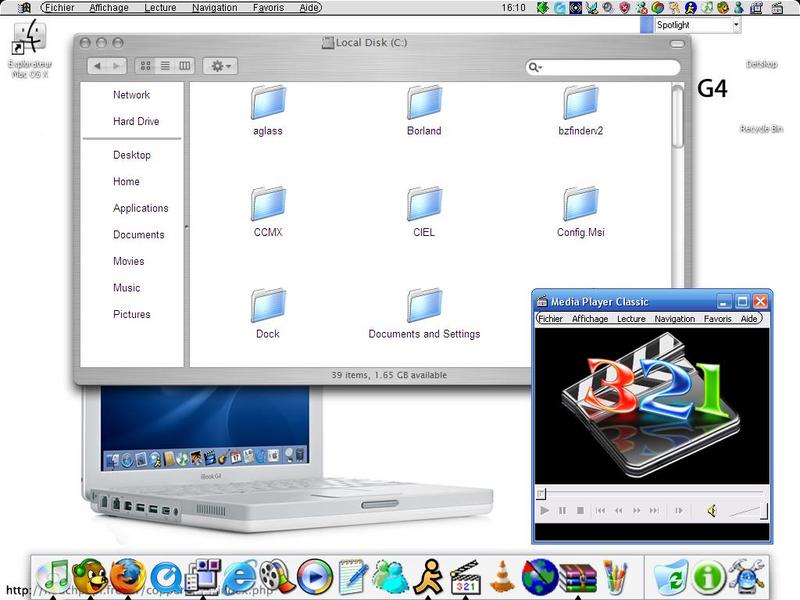Open Navigation menu in Media Player Classic window
The image size is (800, 600).
click(674, 318)
